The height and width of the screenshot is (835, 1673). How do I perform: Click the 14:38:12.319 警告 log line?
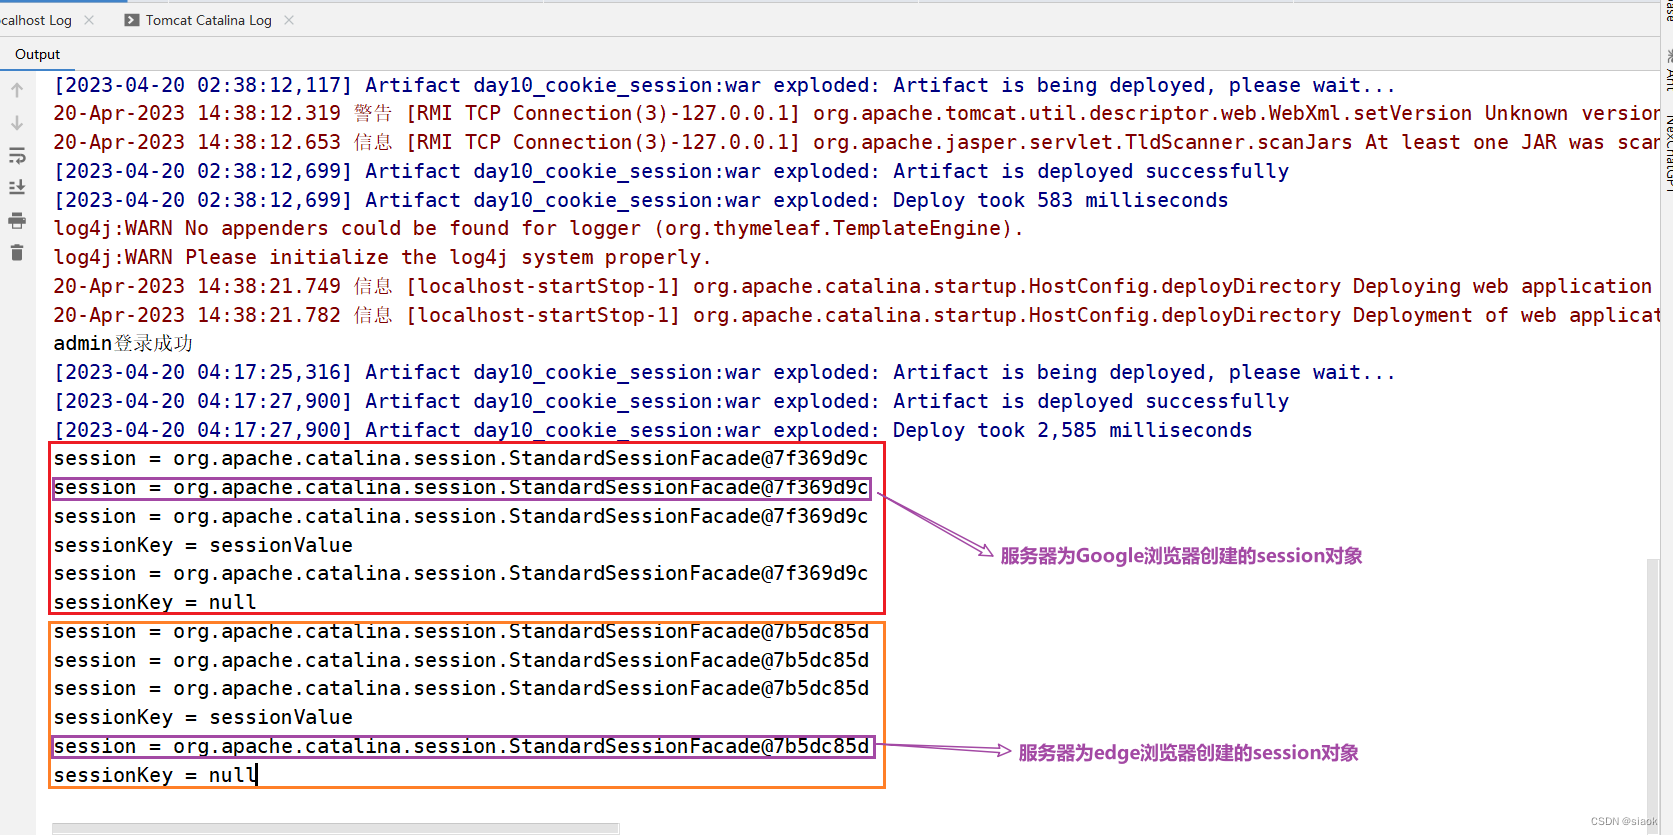coord(856,114)
